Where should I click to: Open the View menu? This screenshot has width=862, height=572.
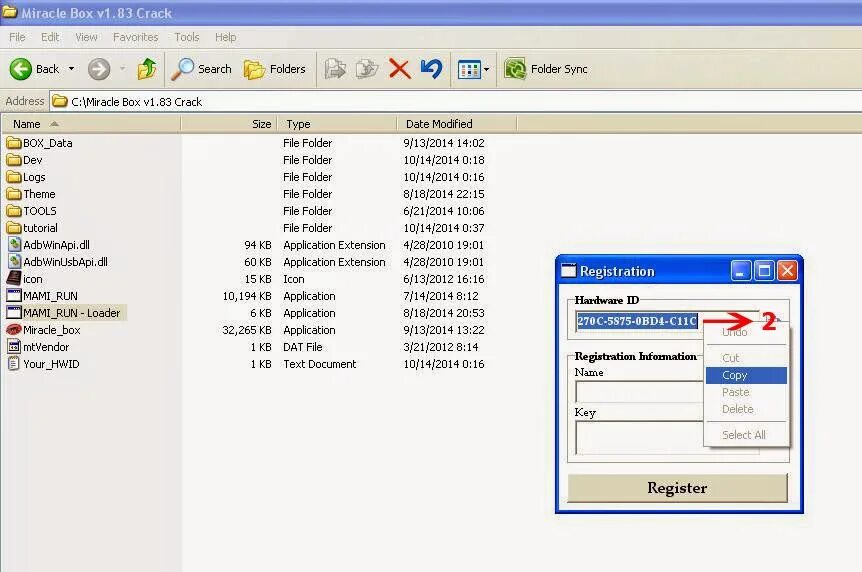point(86,37)
